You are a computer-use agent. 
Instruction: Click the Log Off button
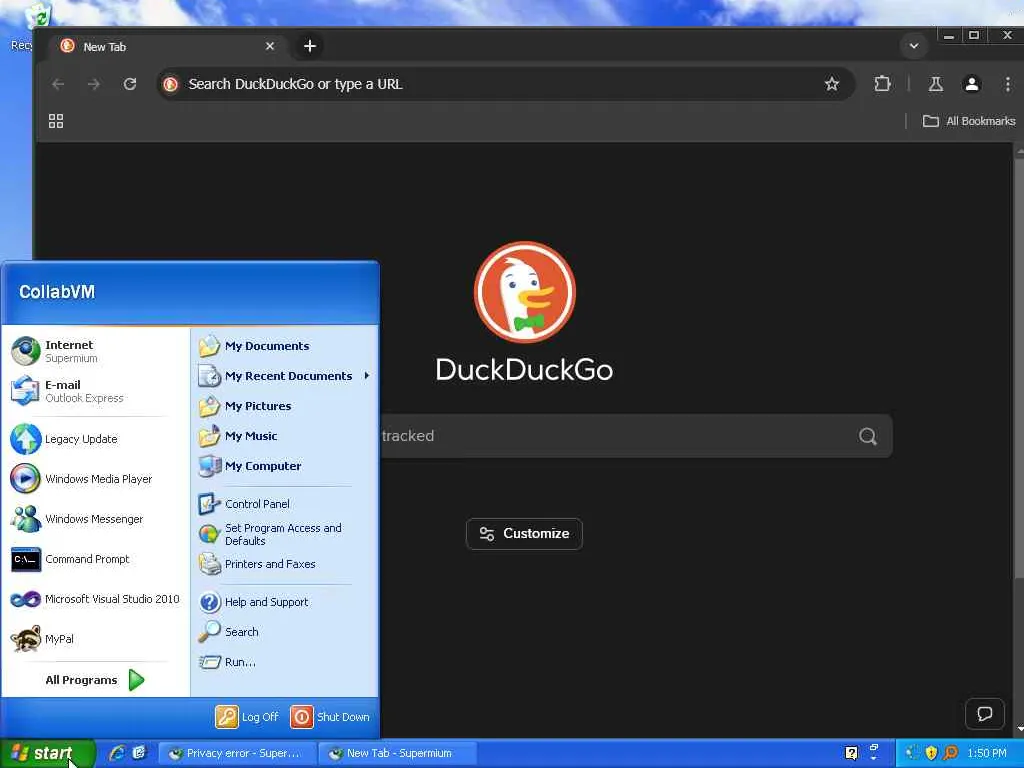(248, 717)
